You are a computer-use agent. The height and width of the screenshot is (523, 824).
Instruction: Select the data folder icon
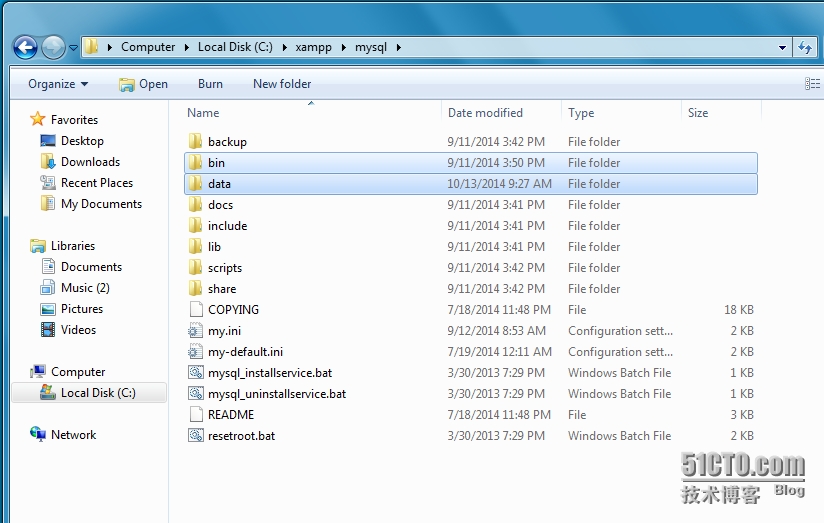click(195, 183)
